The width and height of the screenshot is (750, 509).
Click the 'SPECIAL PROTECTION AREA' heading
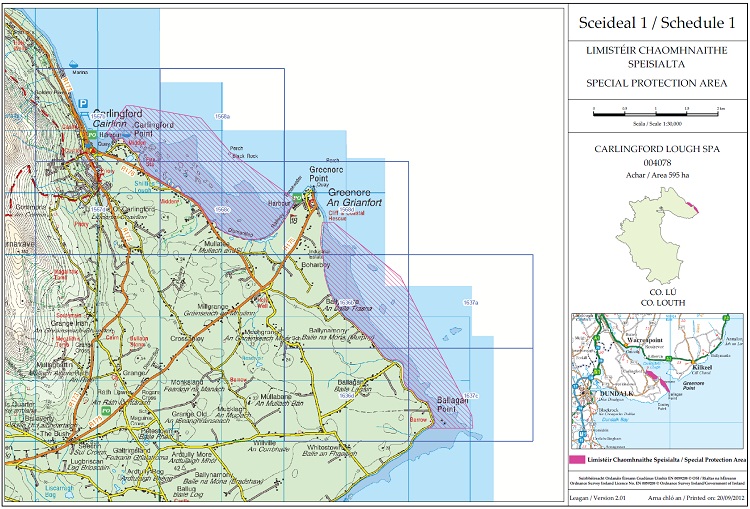click(657, 83)
